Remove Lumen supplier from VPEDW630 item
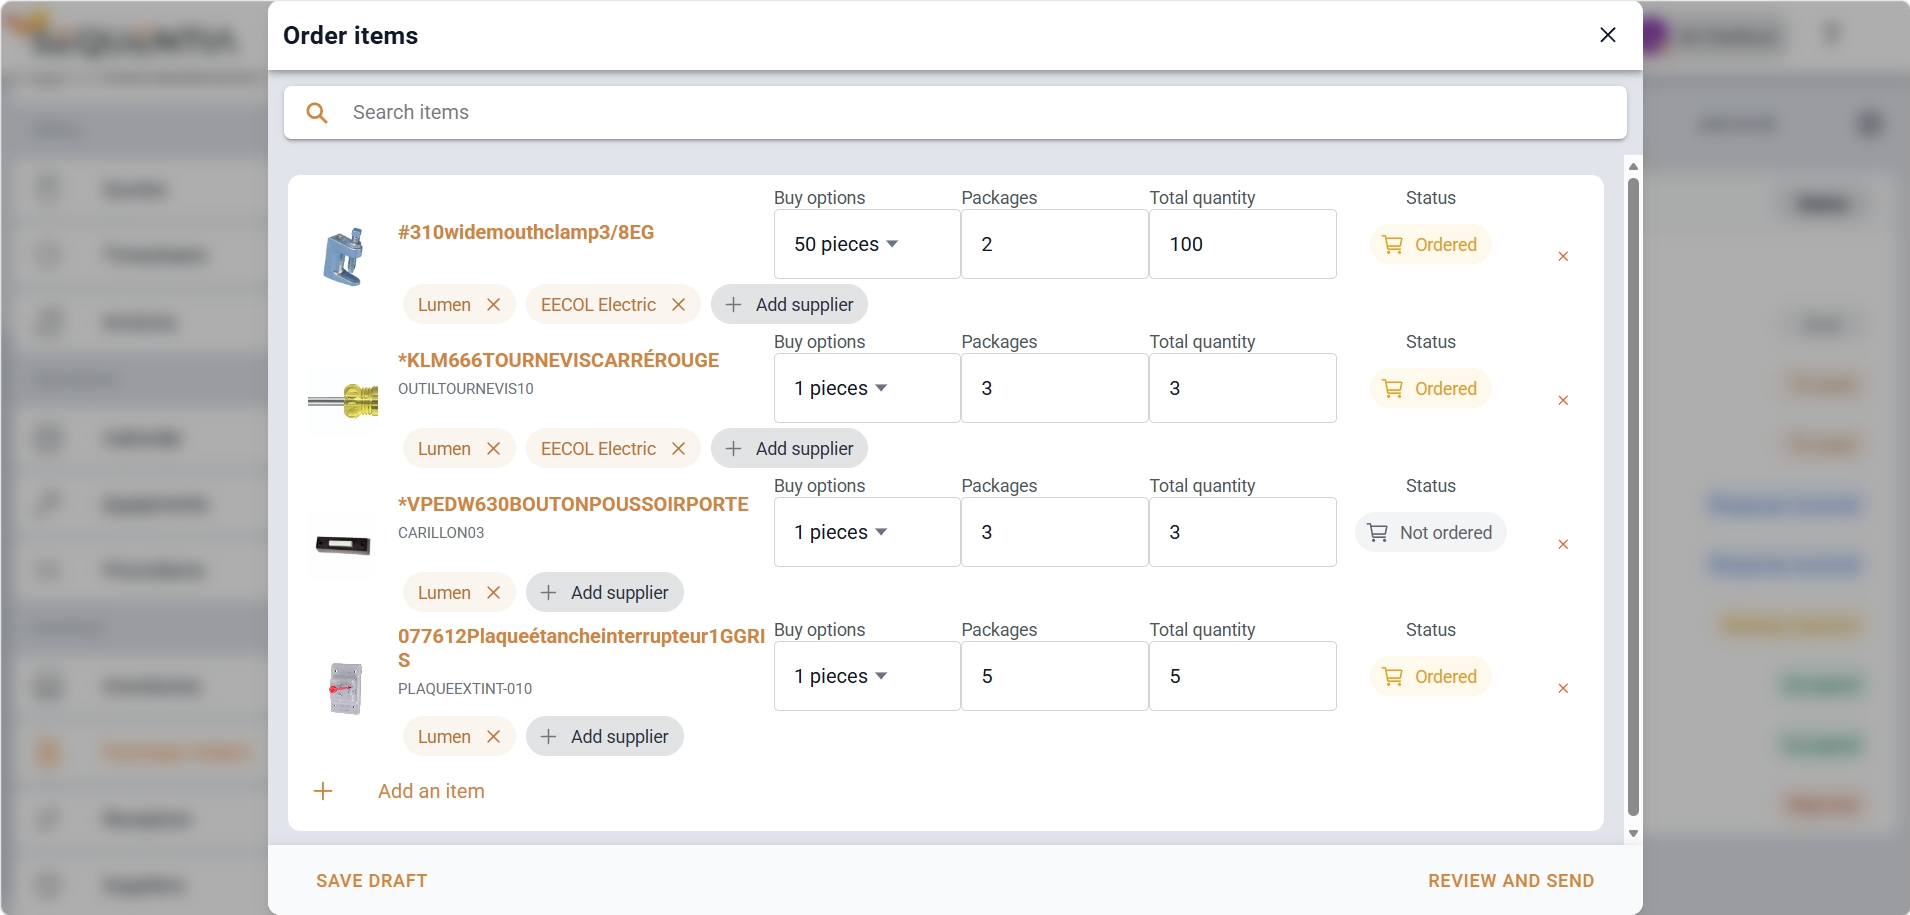Screen dimensions: 1910x915 493,593
